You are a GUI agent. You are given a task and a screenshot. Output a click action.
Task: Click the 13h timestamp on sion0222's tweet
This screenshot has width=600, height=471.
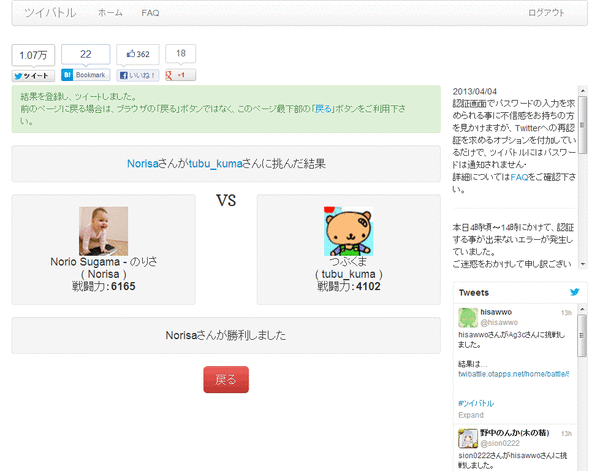click(566, 434)
